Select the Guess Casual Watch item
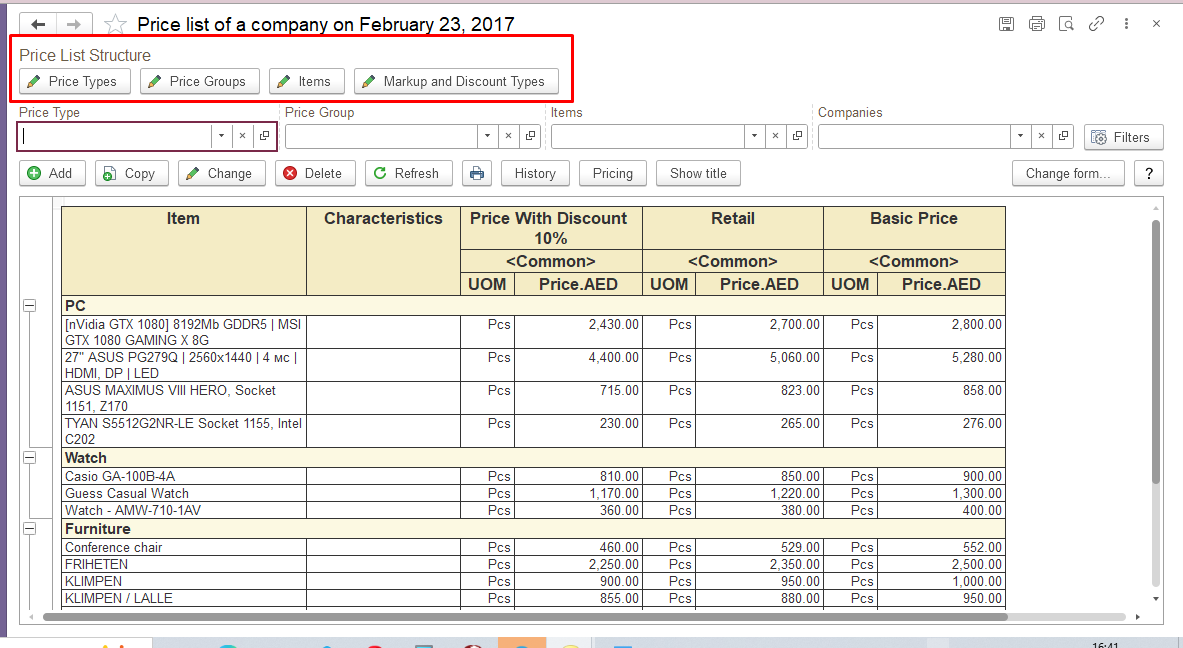Image resolution: width=1183 pixels, height=648 pixels. point(184,493)
